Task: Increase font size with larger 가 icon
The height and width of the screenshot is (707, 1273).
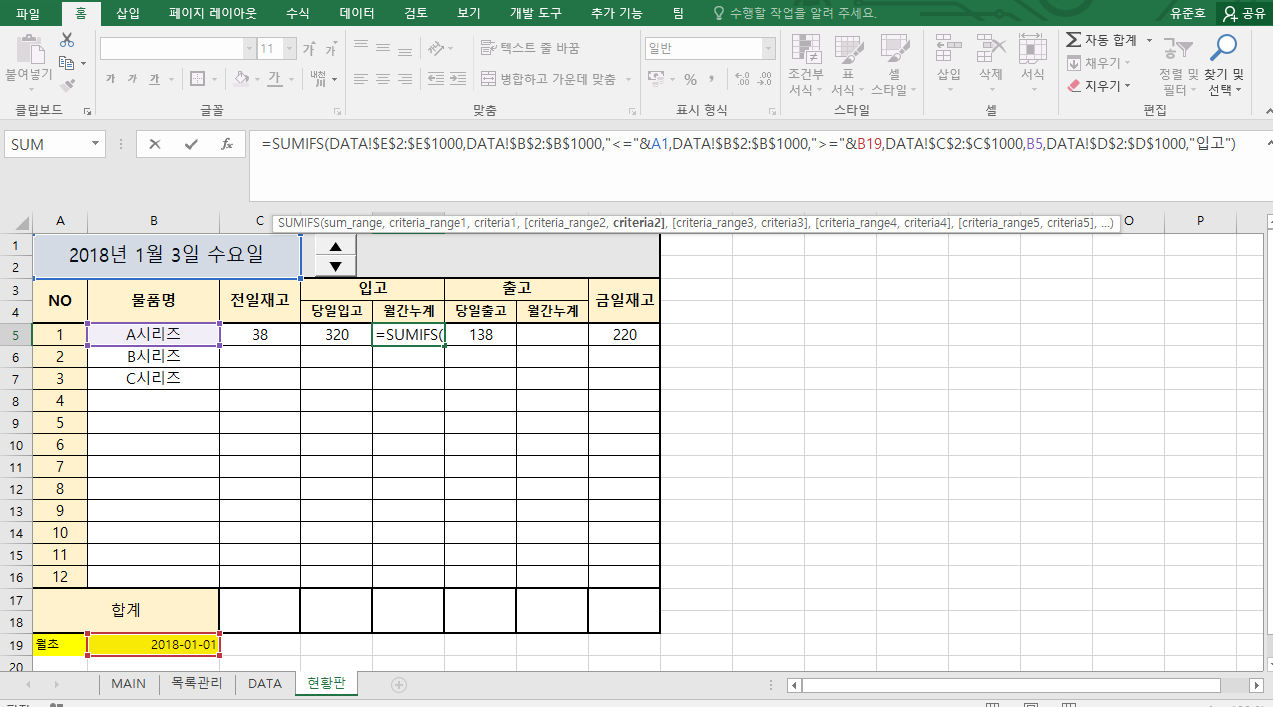Action: 309,49
